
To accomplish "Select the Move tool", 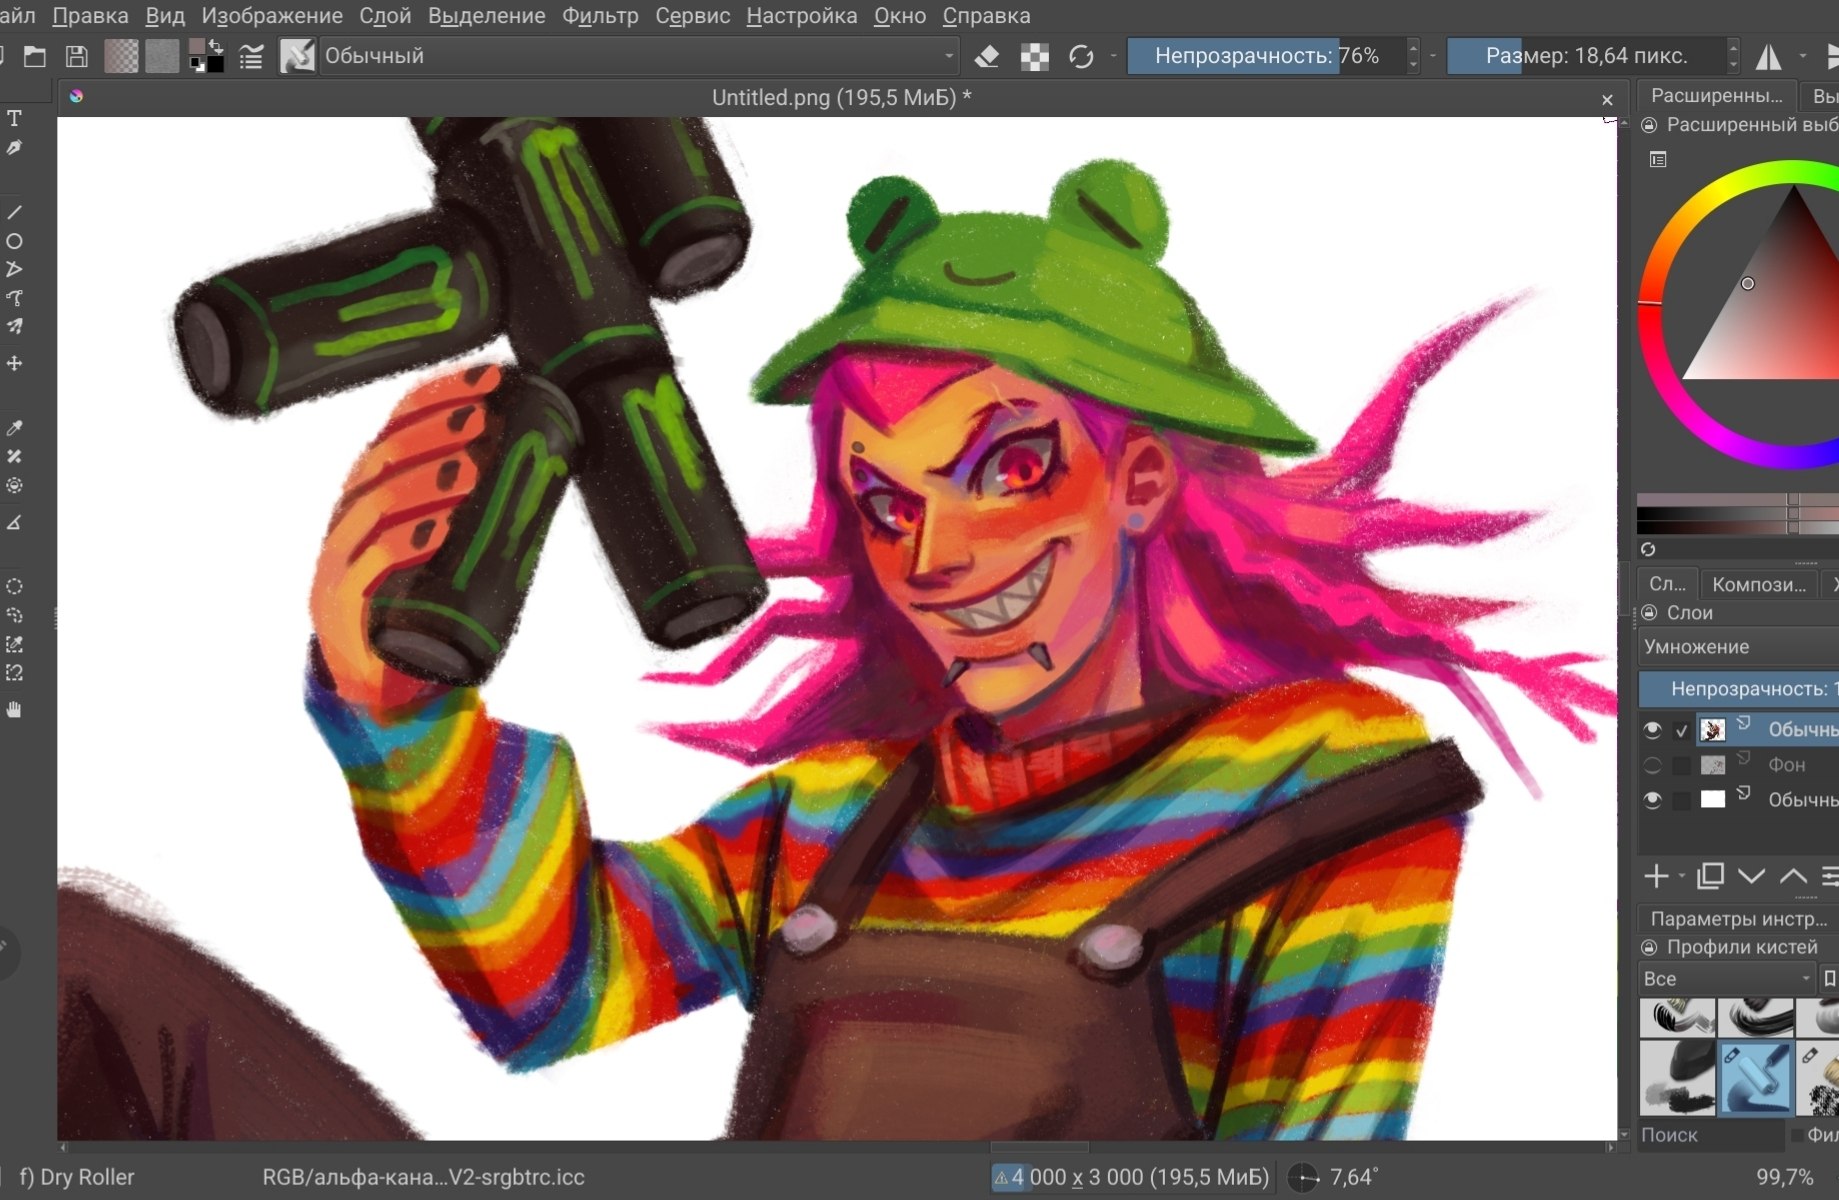I will [x=14, y=363].
